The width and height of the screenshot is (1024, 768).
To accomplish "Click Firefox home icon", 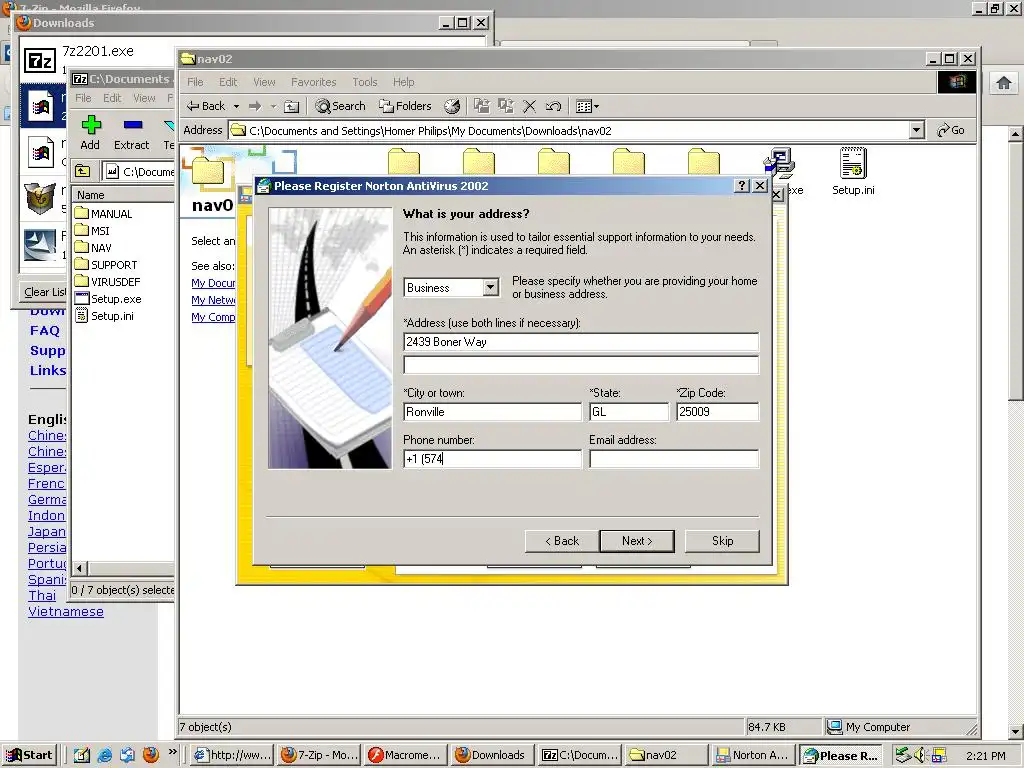I will coord(1004,83).
